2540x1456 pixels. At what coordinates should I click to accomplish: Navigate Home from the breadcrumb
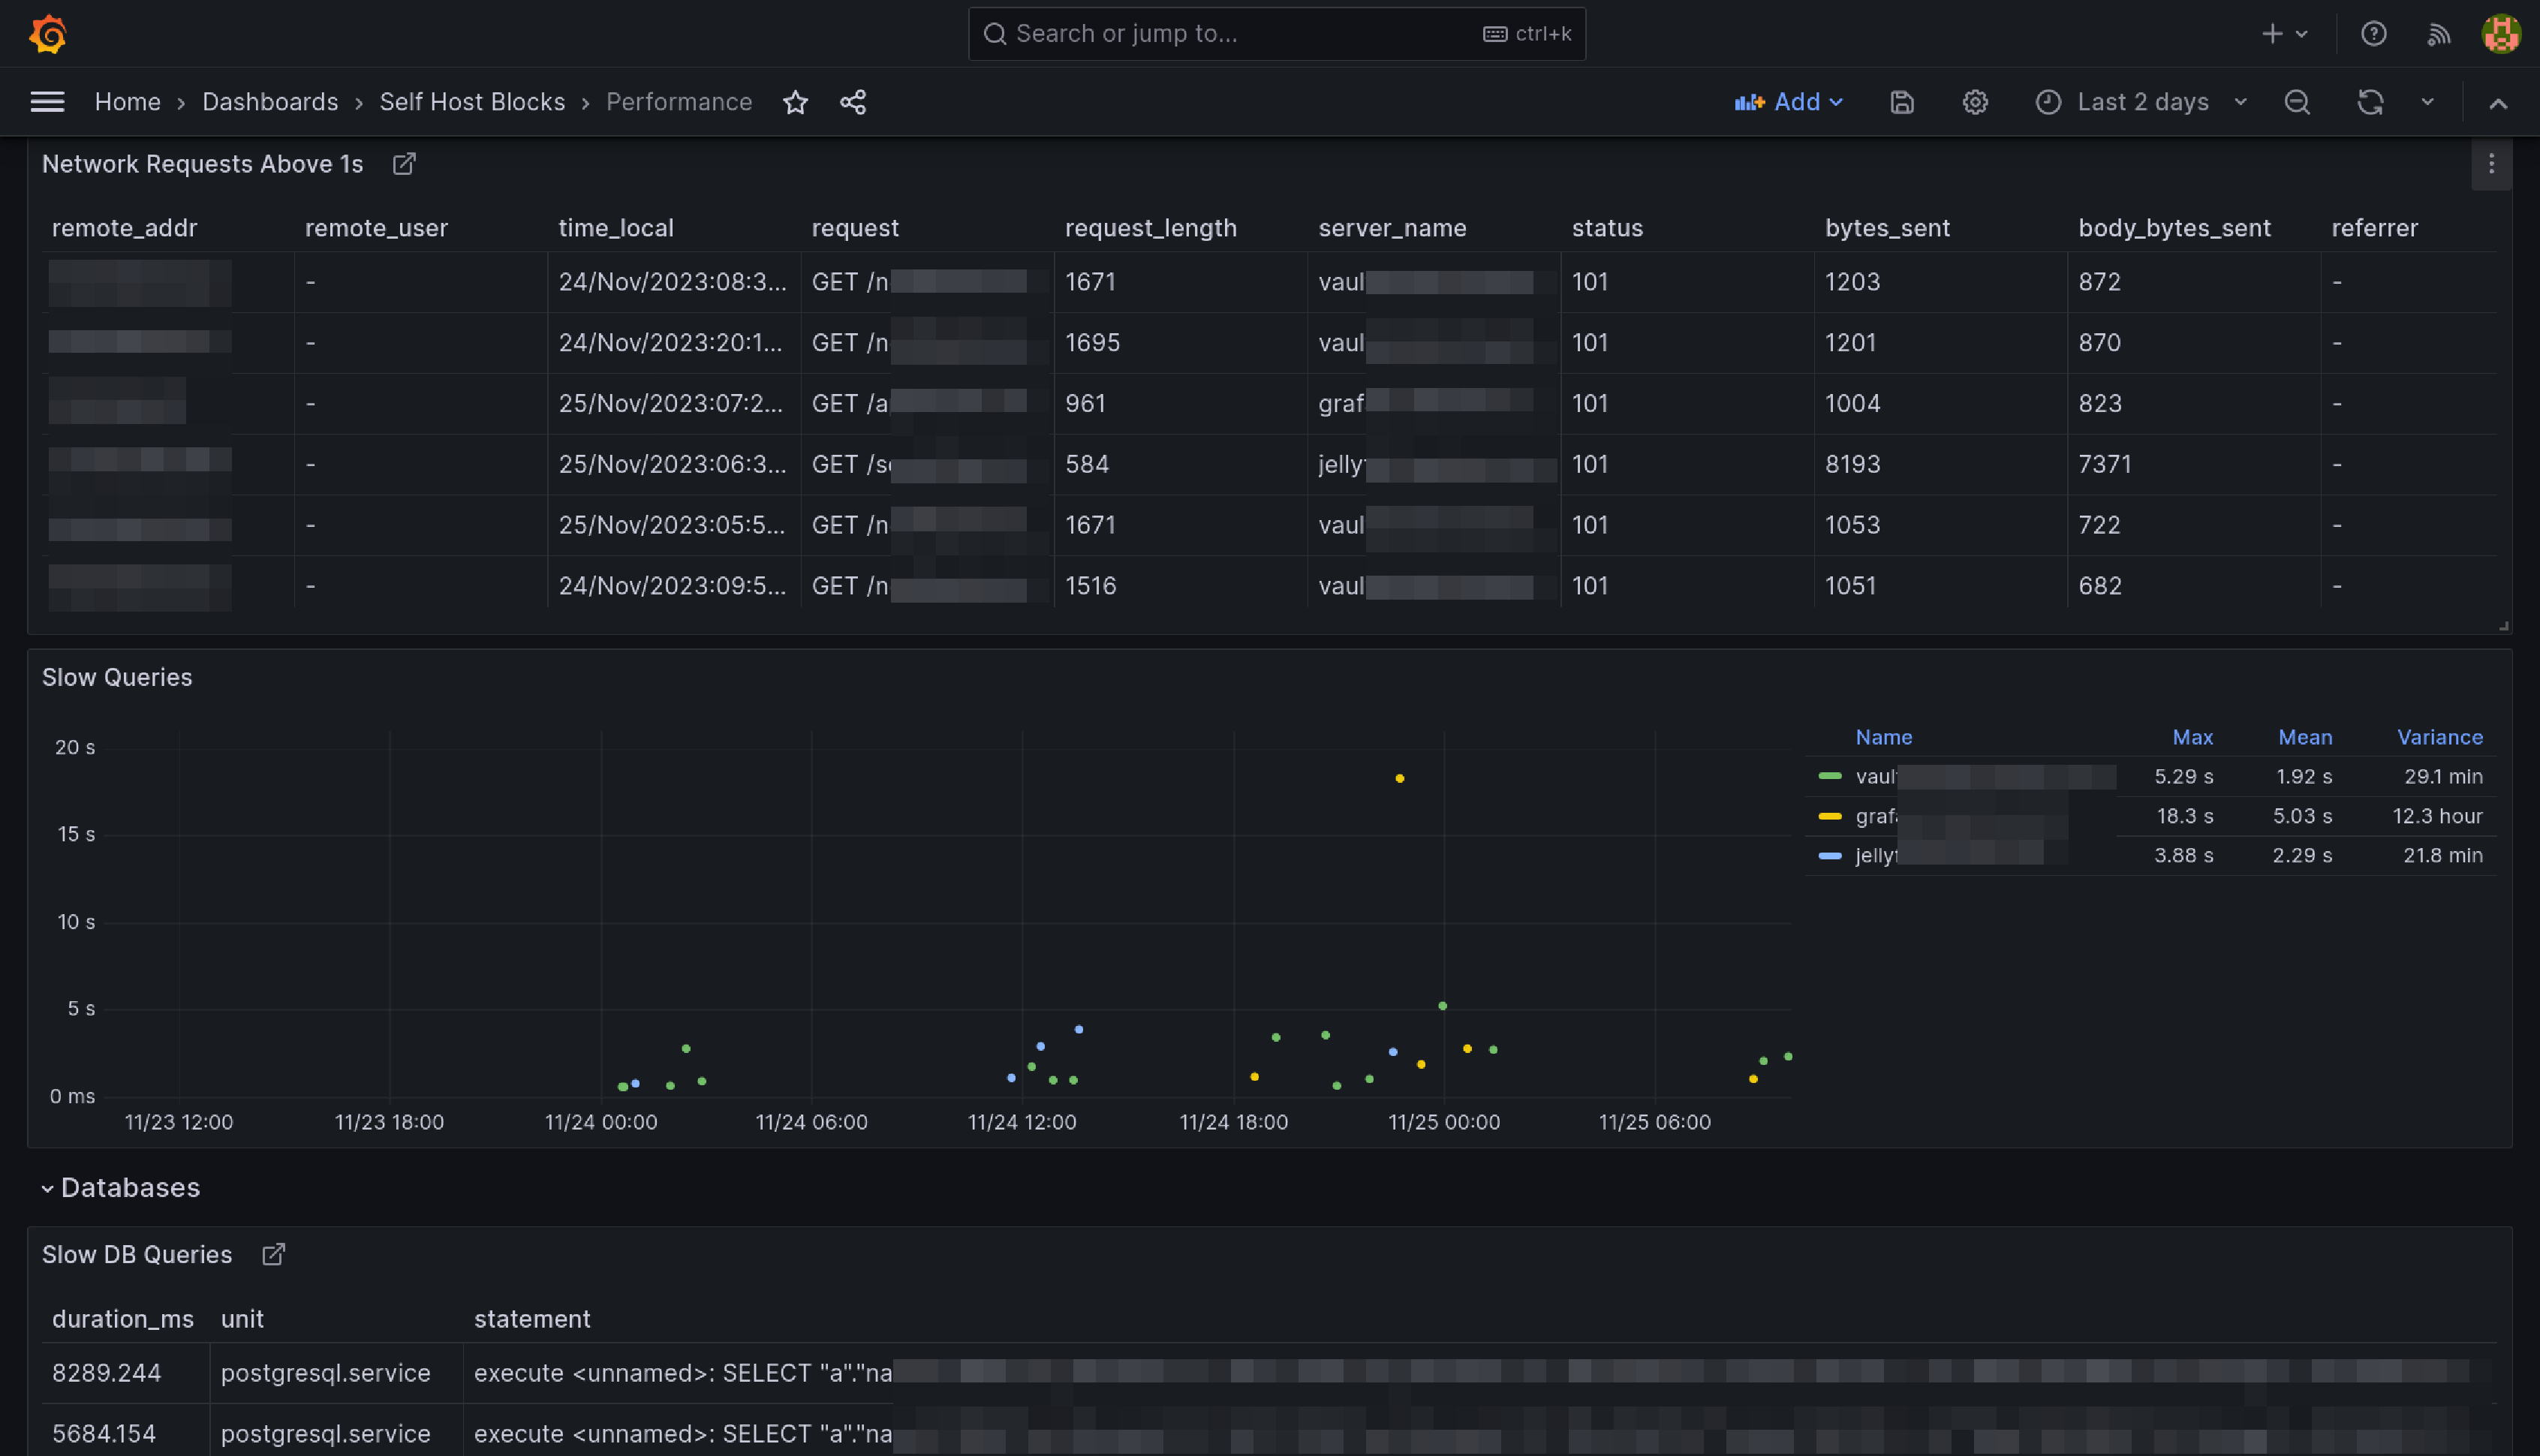[x=128, y=102]
